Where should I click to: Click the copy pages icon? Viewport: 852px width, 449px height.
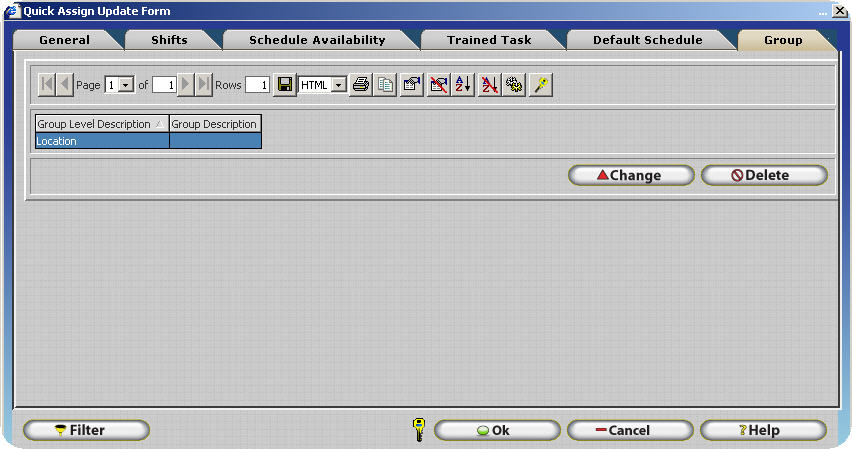385,85
